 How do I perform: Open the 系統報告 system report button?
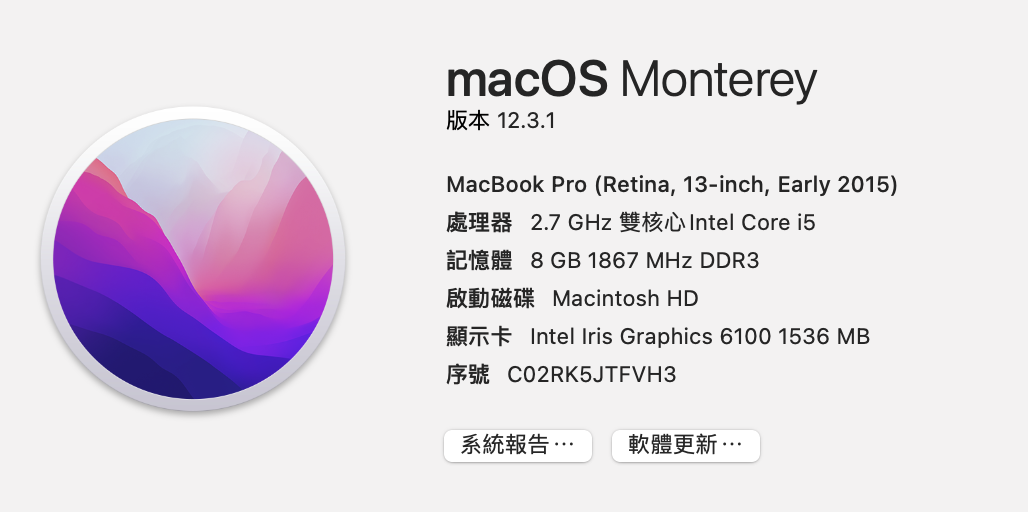[518, 446]
